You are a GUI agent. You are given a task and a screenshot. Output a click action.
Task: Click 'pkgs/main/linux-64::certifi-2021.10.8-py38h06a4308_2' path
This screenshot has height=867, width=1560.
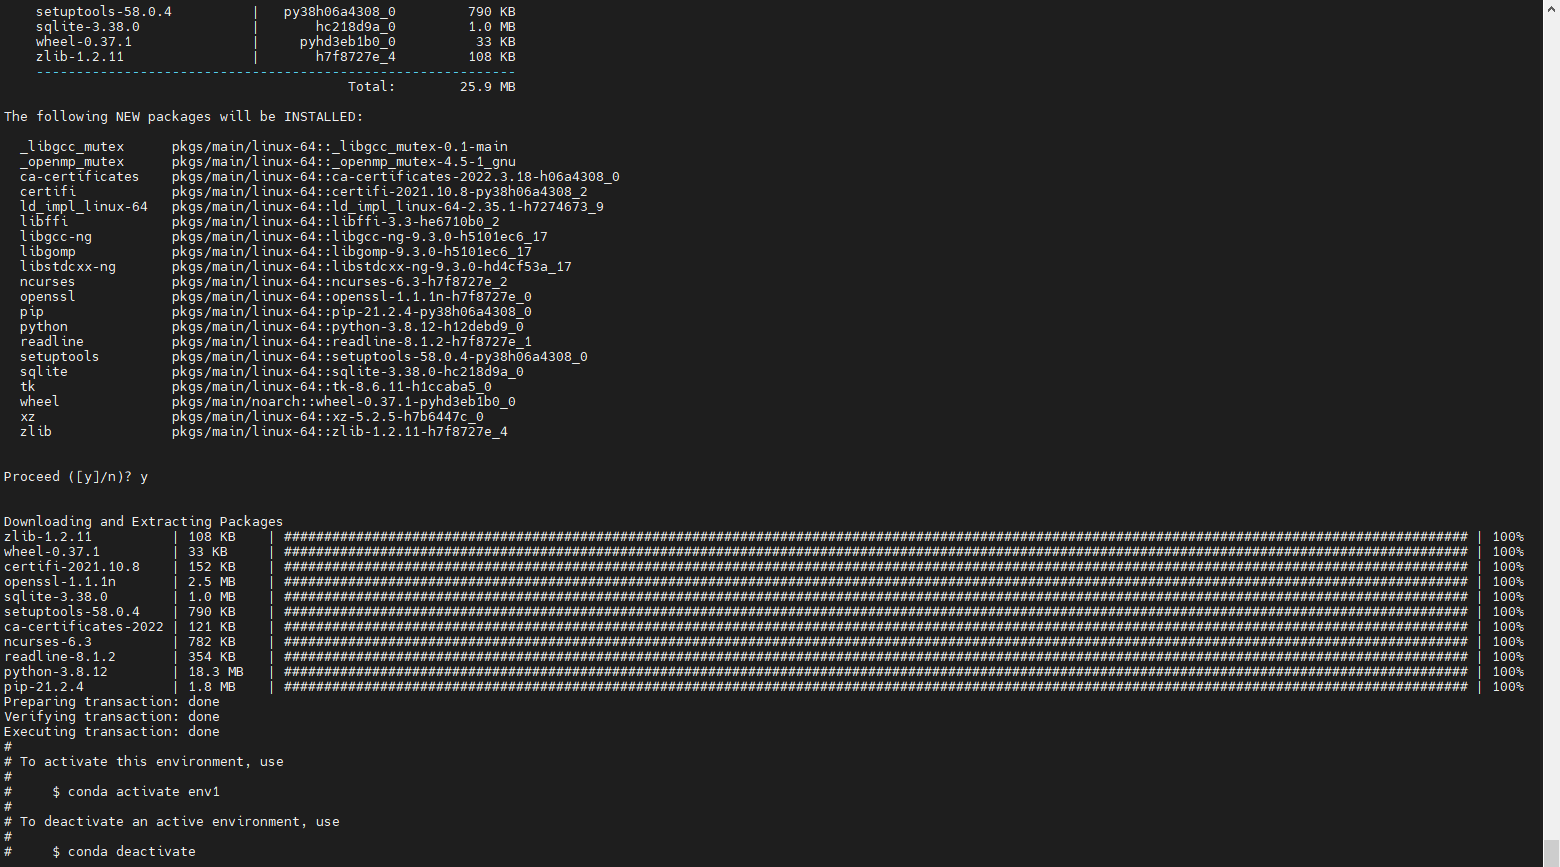(380, 192)
